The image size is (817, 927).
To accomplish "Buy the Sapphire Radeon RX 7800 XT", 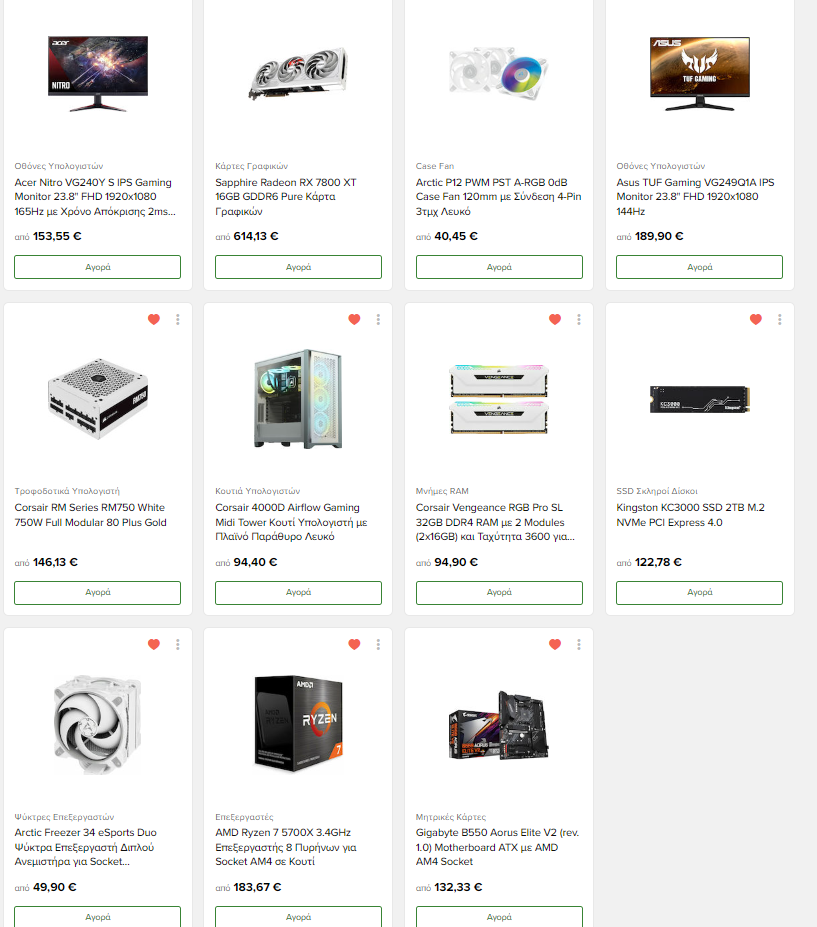I will click(298, 267).
